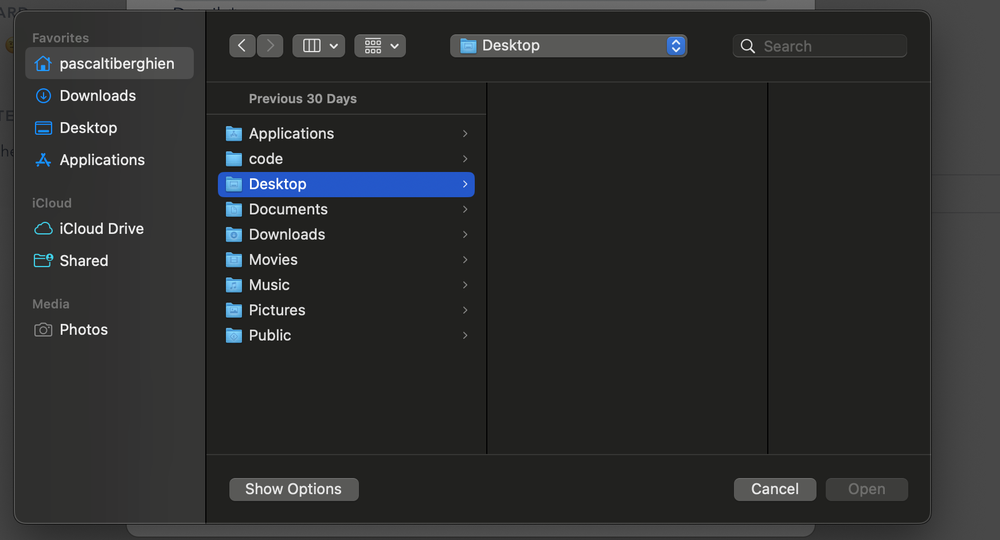This screenshot has height=540, width=1000.
Task: Open Downloads from the Favorites sidebar
Action: (97, 96)
